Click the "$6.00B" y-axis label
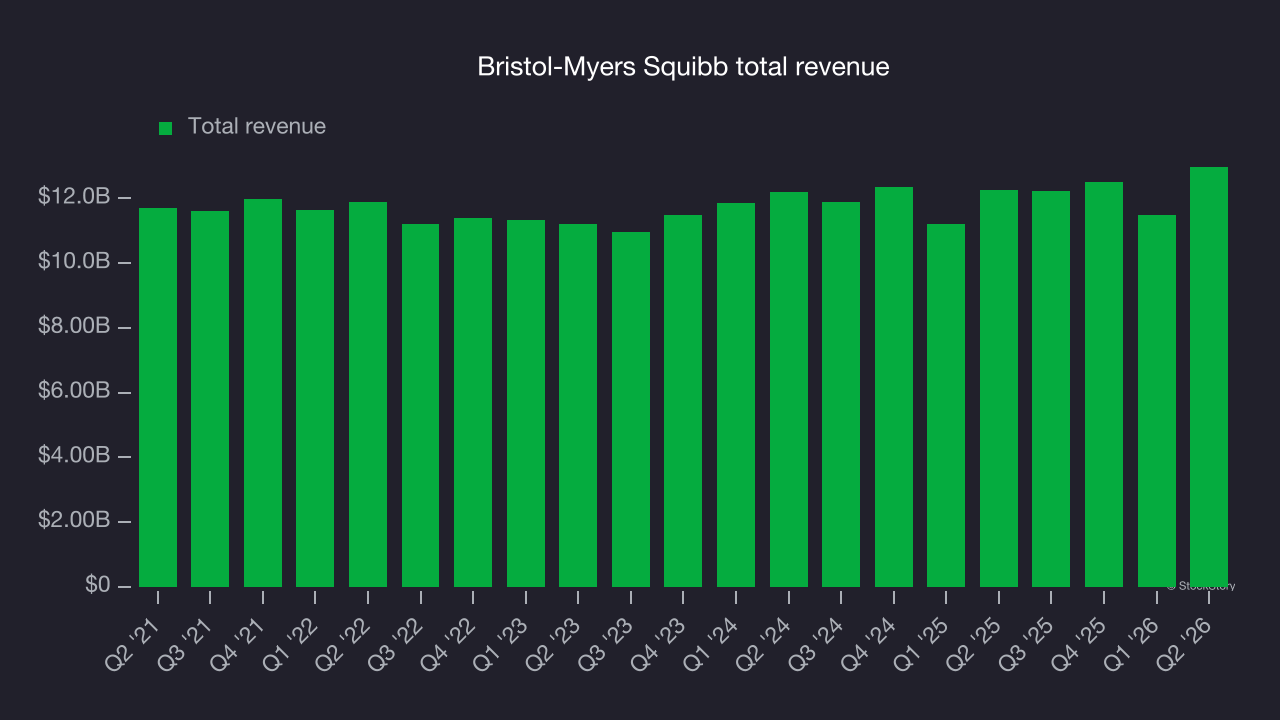1280x720 pixels. click(x=73, y=391)
